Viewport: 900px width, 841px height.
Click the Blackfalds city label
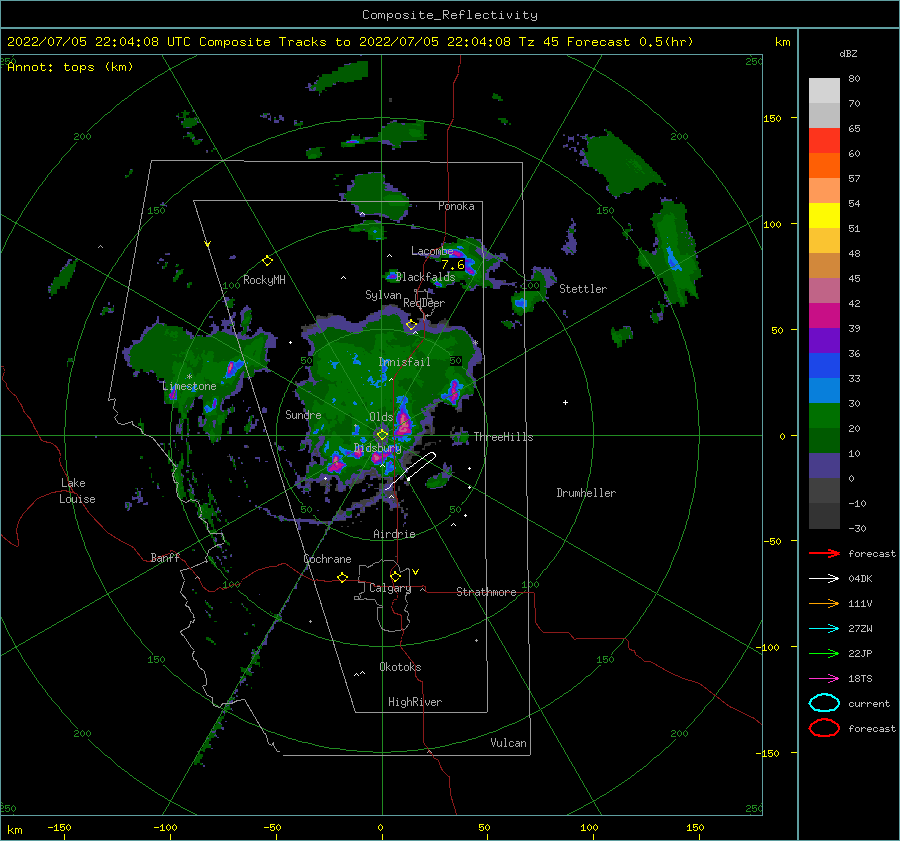point(425,277)
